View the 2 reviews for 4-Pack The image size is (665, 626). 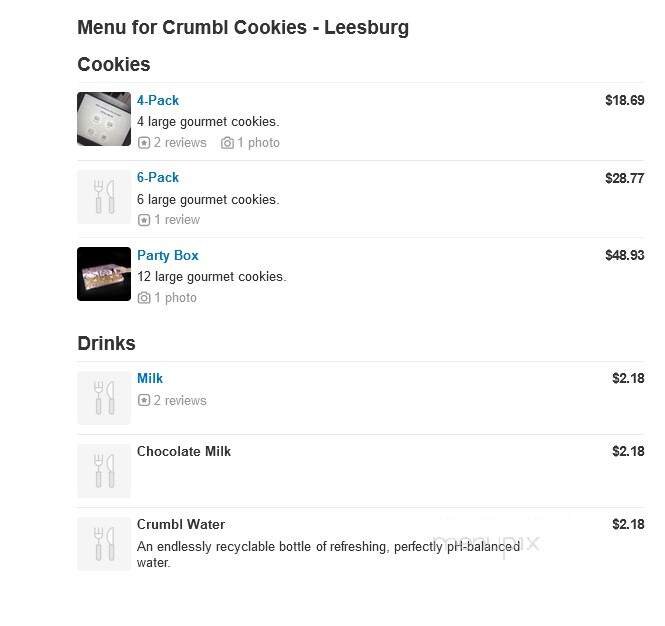pyautogui.click(x=180, y=143)
